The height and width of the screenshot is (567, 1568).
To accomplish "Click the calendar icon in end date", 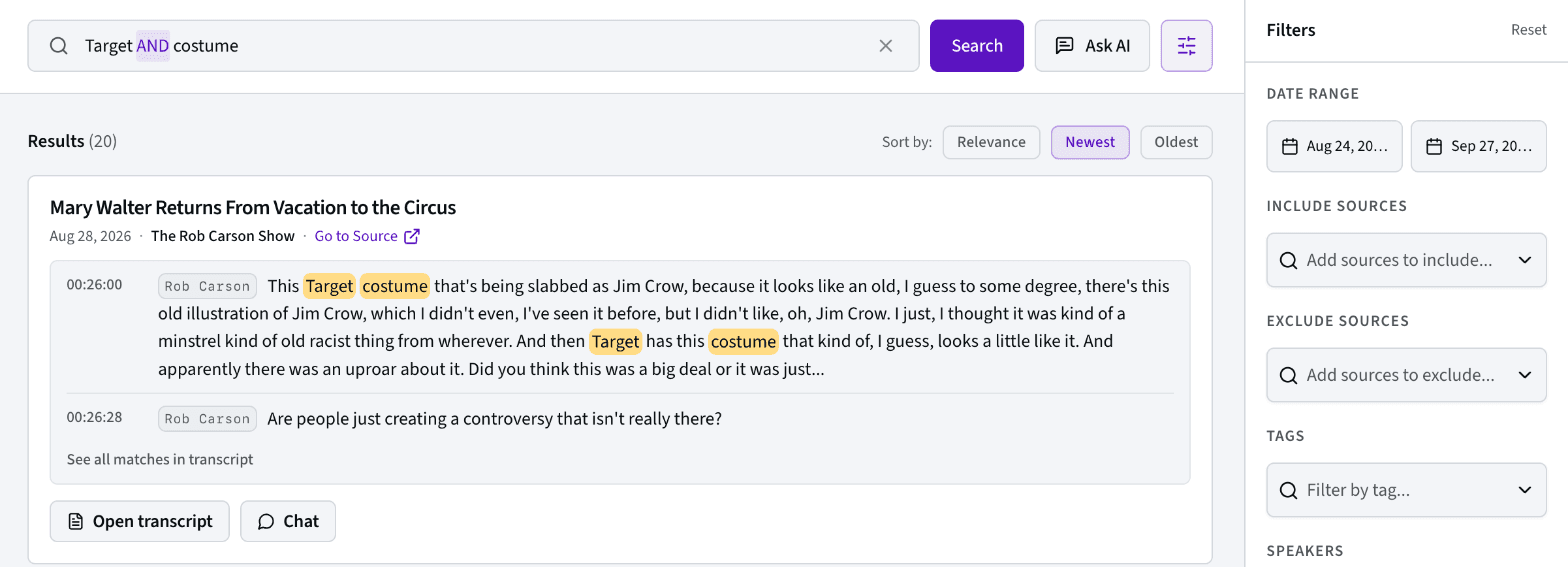I will 1434,146.
